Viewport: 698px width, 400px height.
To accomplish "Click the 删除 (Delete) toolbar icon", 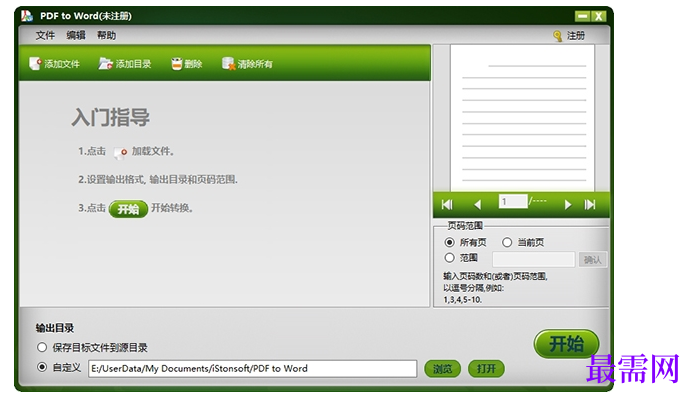I will coord(177,64).
